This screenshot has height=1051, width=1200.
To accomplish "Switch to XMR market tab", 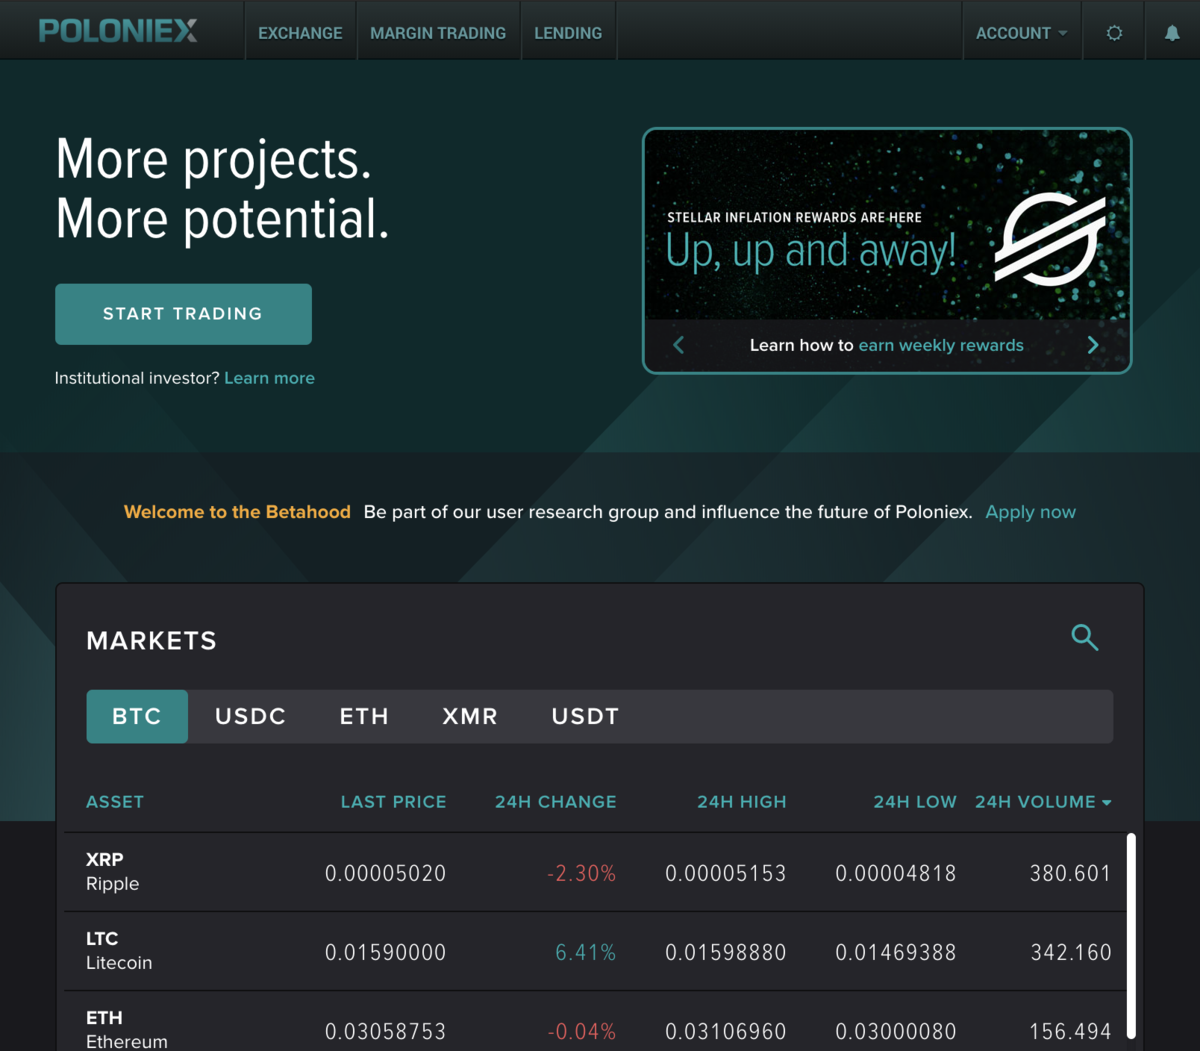I will pos(470,716).
